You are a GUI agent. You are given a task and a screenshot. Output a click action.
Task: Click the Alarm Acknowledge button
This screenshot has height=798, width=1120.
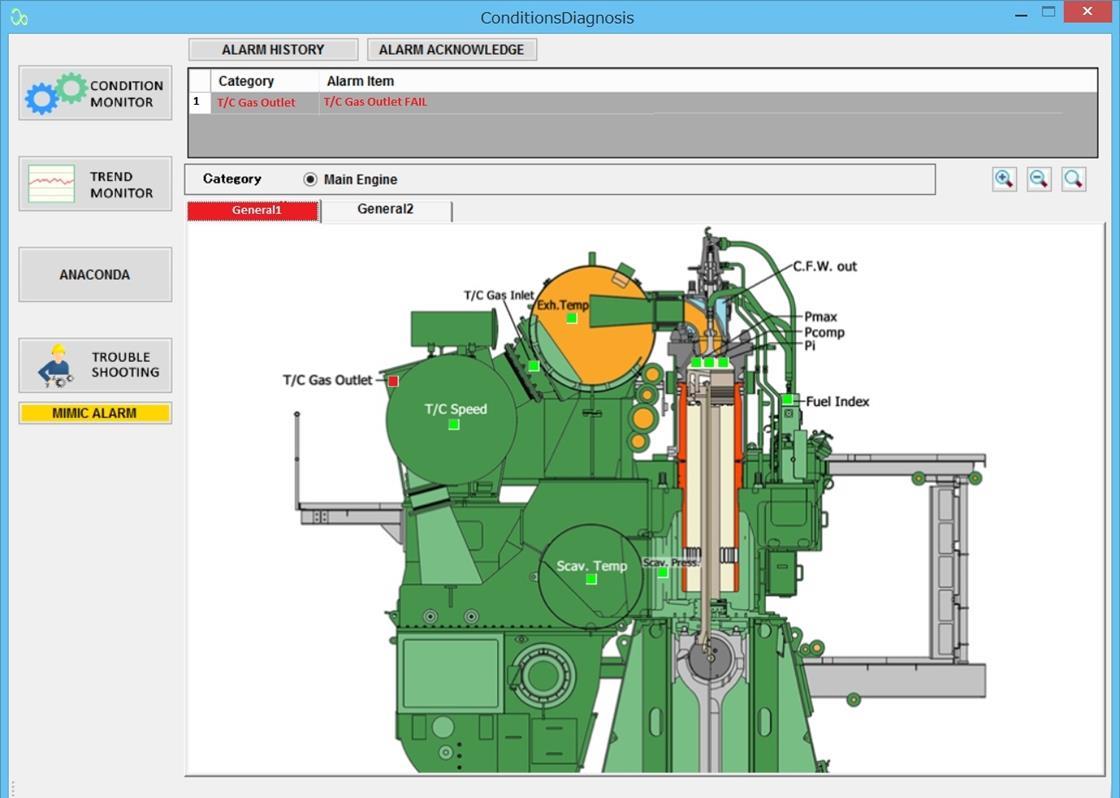click(x=451, y=49)
